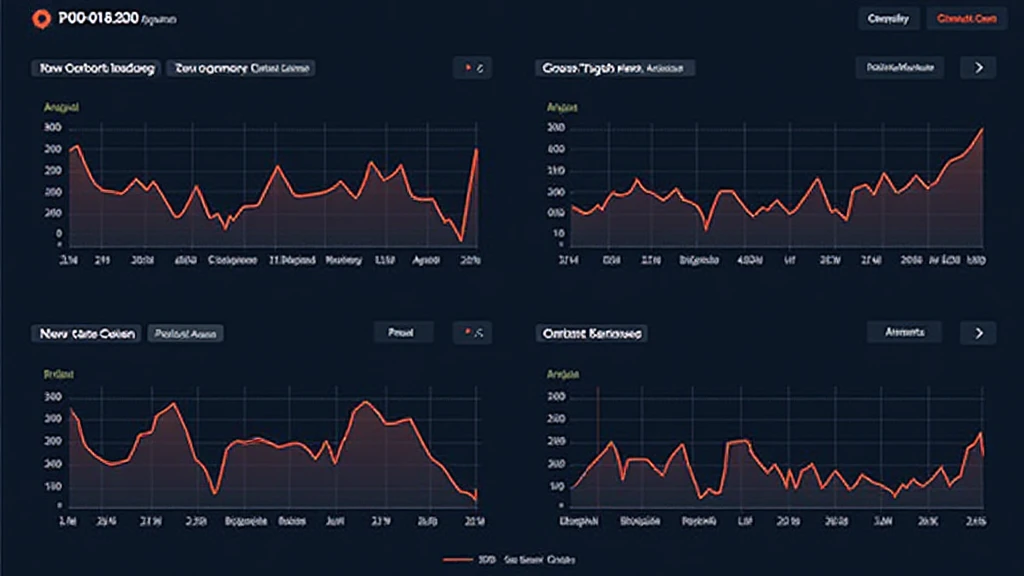Click the title tag above the bottom-right chart
This screenshot has width=1024, height=576.
point(592,333)
